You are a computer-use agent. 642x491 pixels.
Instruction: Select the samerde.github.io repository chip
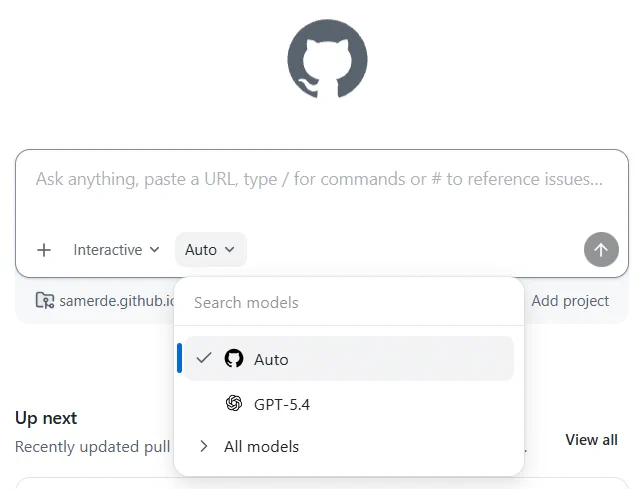point(105,301)
